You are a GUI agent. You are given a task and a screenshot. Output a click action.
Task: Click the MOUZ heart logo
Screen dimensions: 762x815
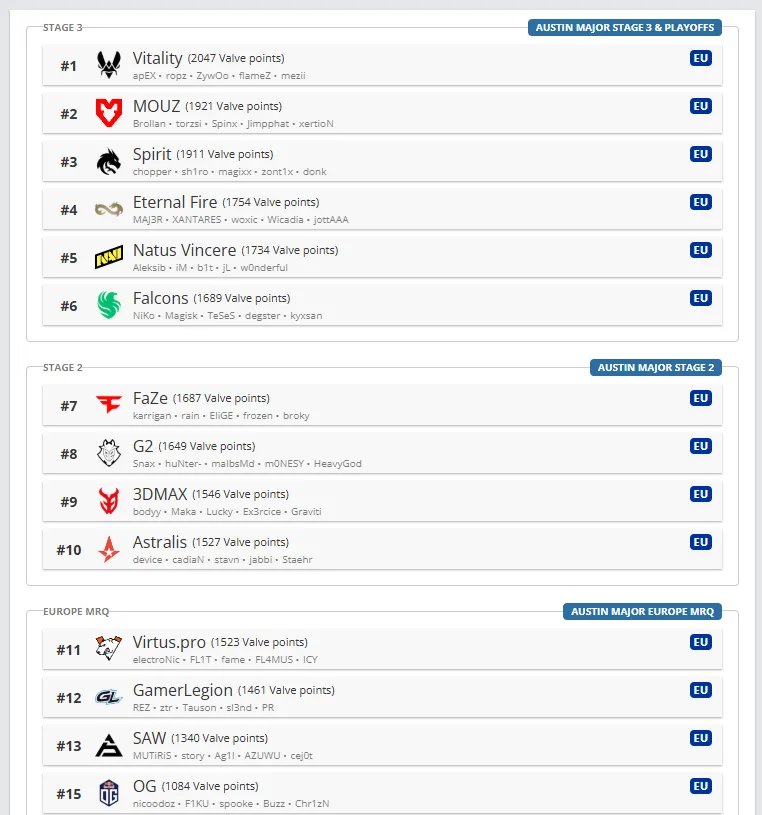coord(109,113)
